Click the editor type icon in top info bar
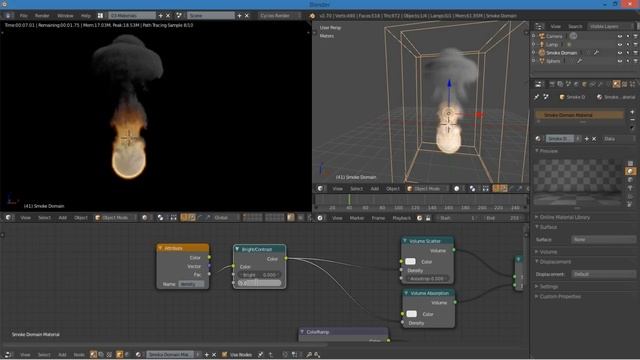This screenshot has height=360, width=640. (8, 16)
